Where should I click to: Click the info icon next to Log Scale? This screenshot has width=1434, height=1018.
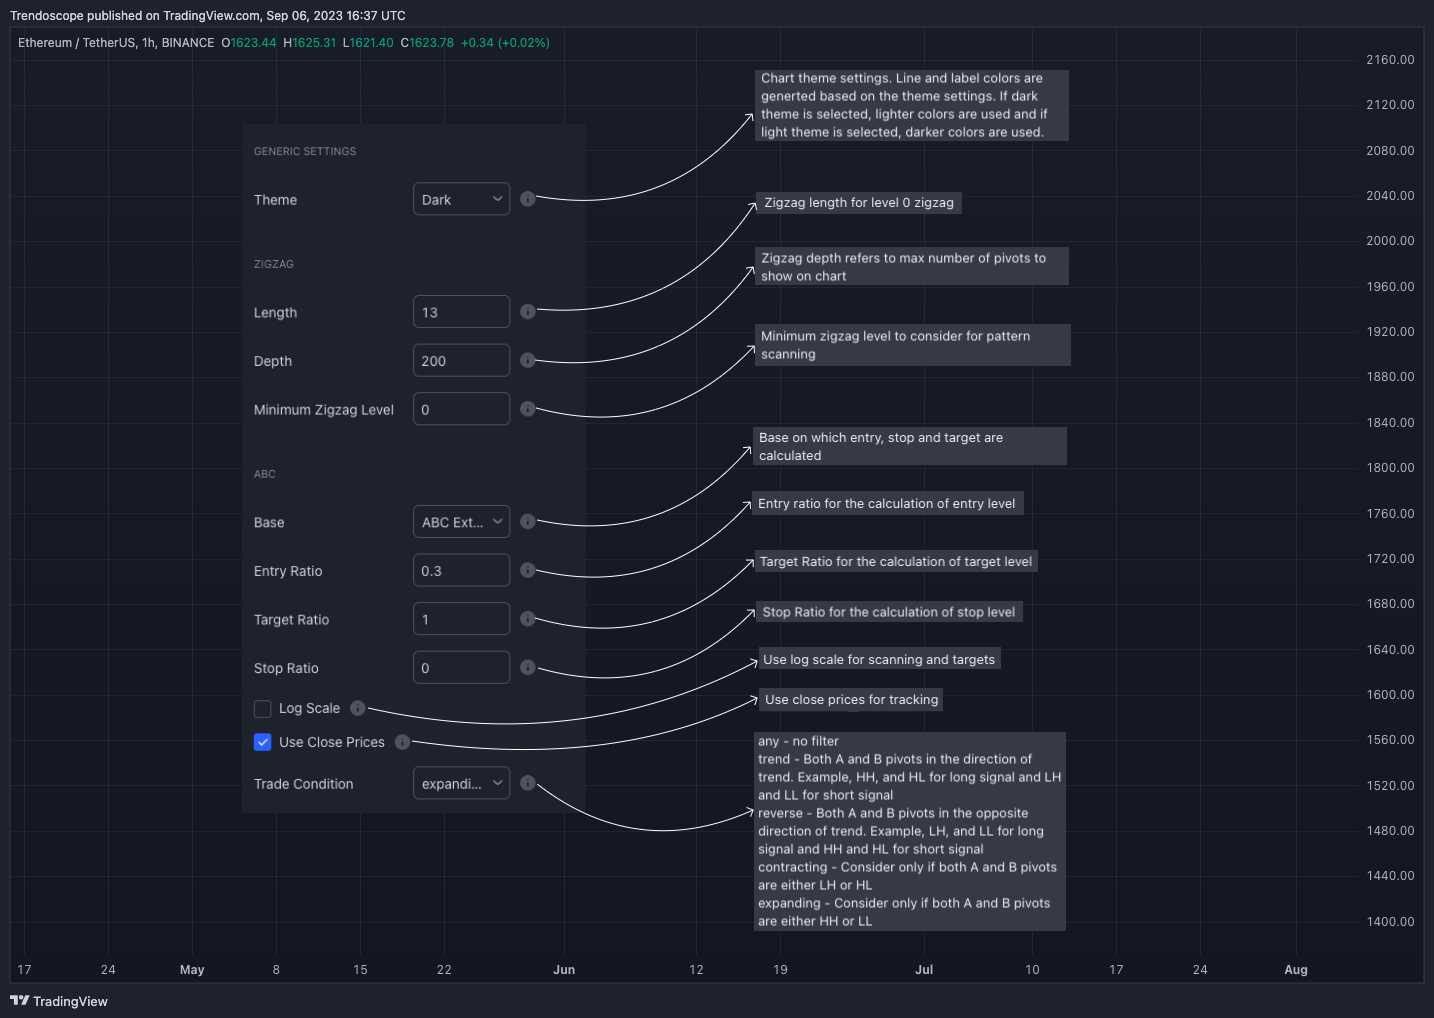358,708
